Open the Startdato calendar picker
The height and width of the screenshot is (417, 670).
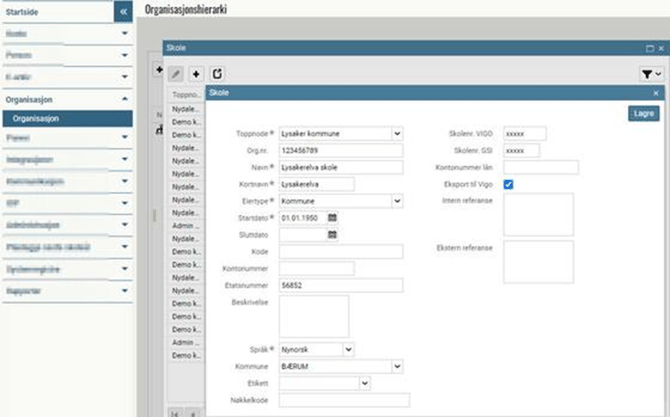pos(333,218)
